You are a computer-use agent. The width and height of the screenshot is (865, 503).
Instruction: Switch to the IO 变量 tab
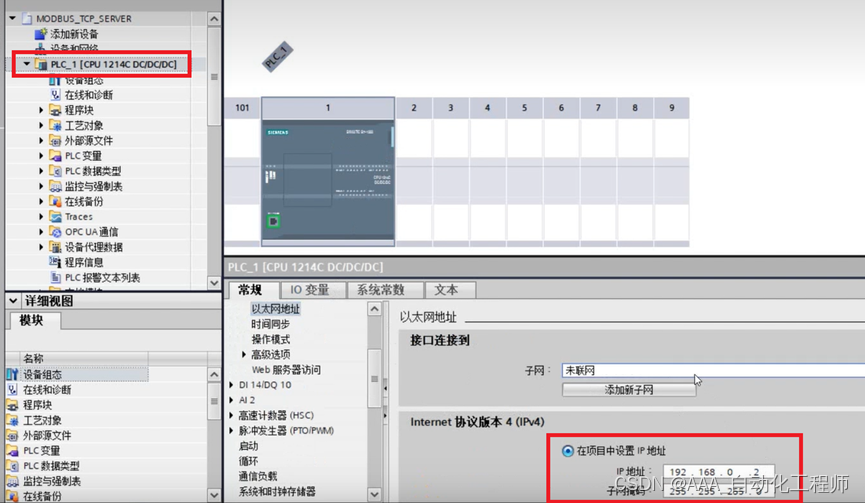[x=312, y=290]
